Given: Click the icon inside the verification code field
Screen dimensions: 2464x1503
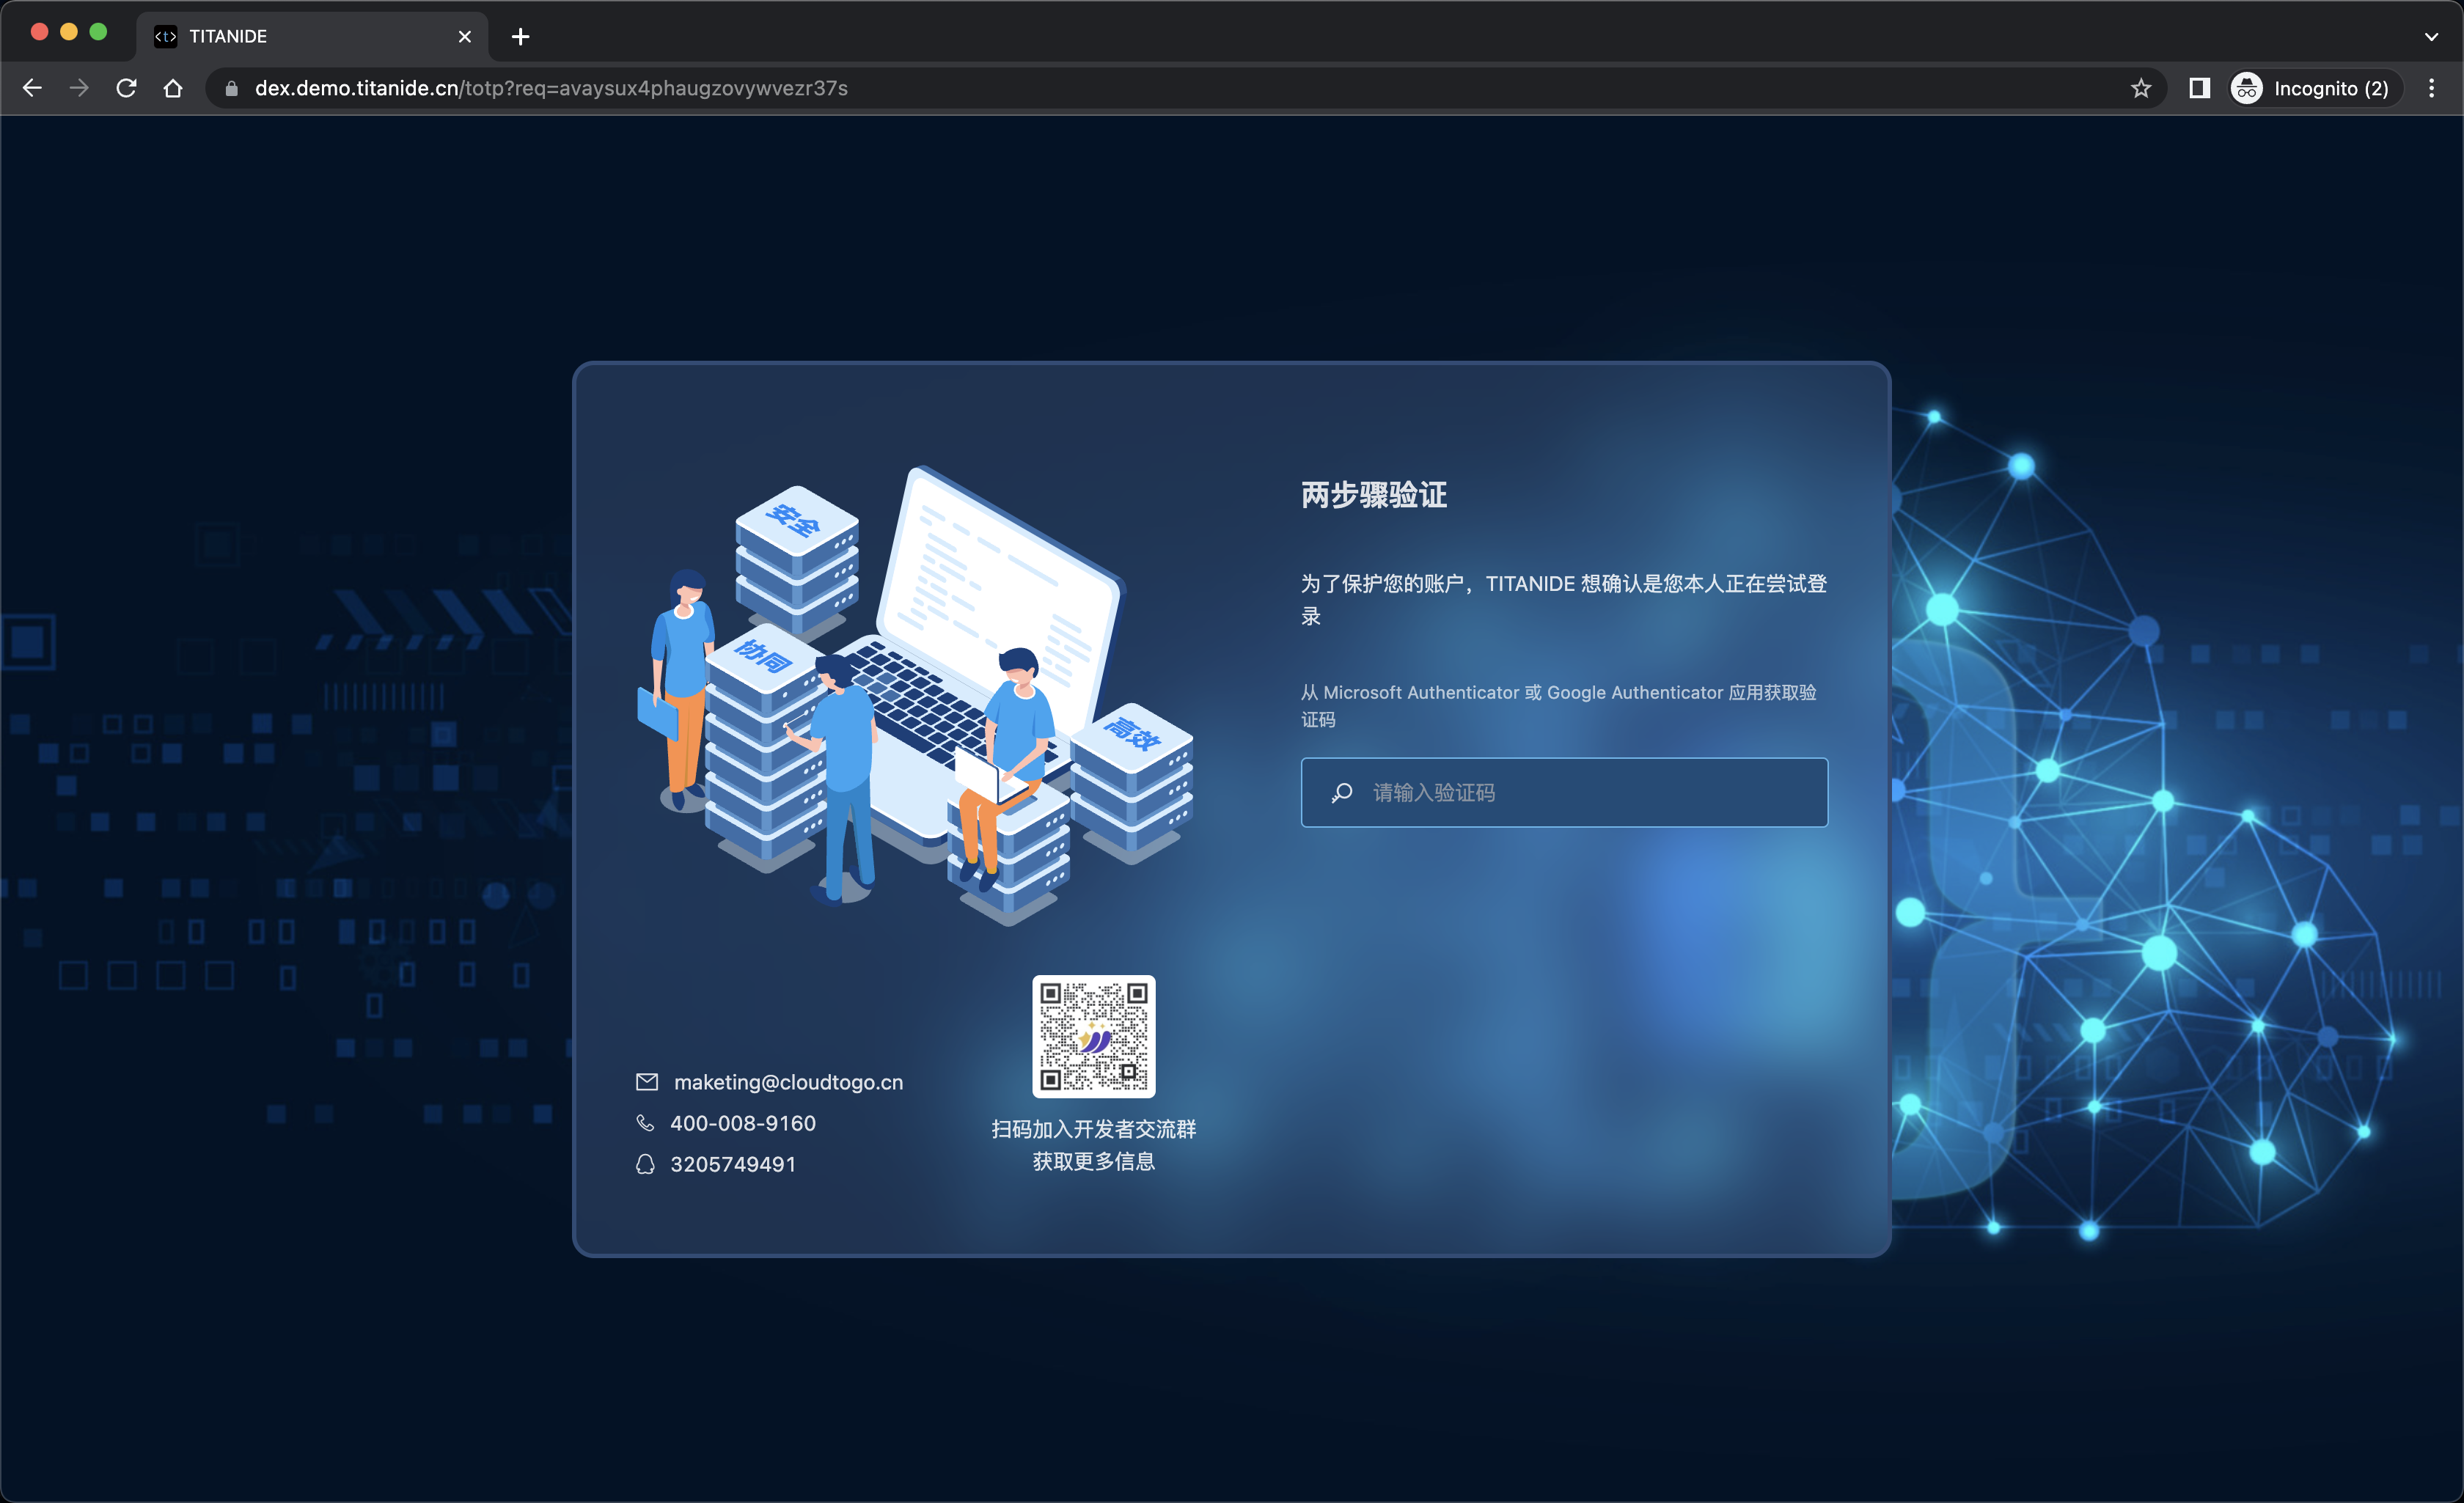Looking at the screenshot, I should tap(1342, 792).
